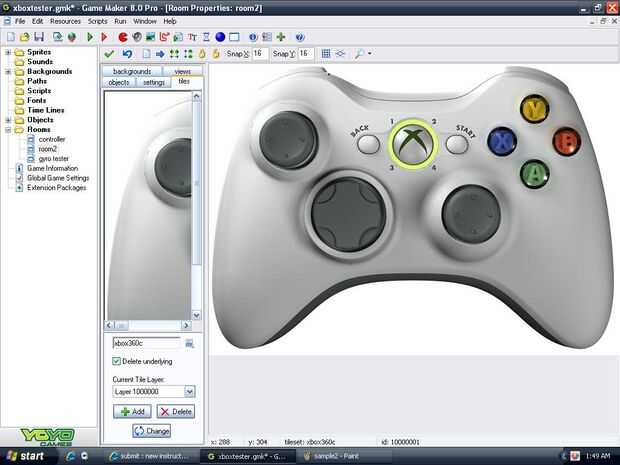Create a stand-alone executable
This screenshot has height=465, width=620.
[58, 37]
